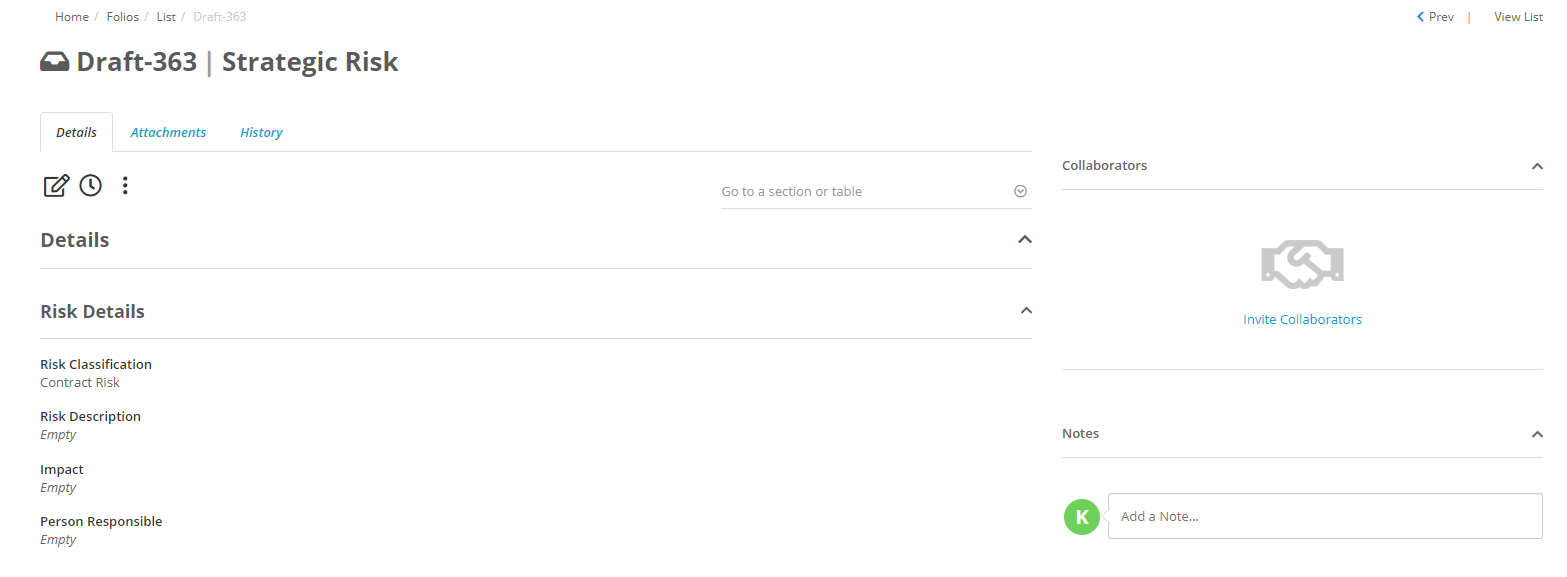
Task: Collapse the Risk Details section
Action: [x=1025, y=311]
